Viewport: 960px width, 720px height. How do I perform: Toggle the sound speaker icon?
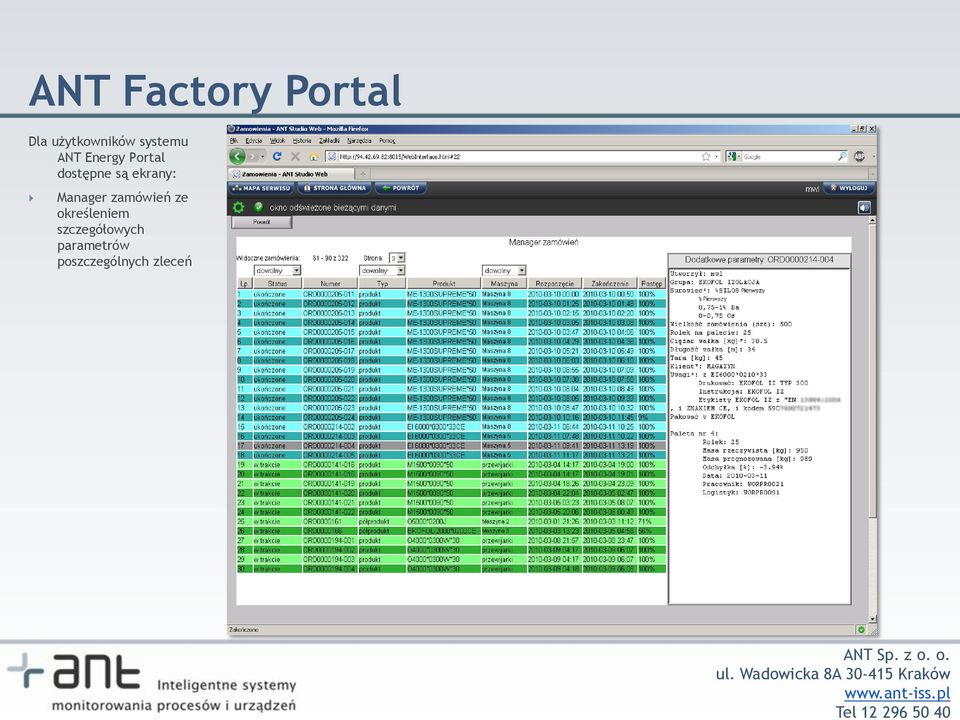coord(864,208)
